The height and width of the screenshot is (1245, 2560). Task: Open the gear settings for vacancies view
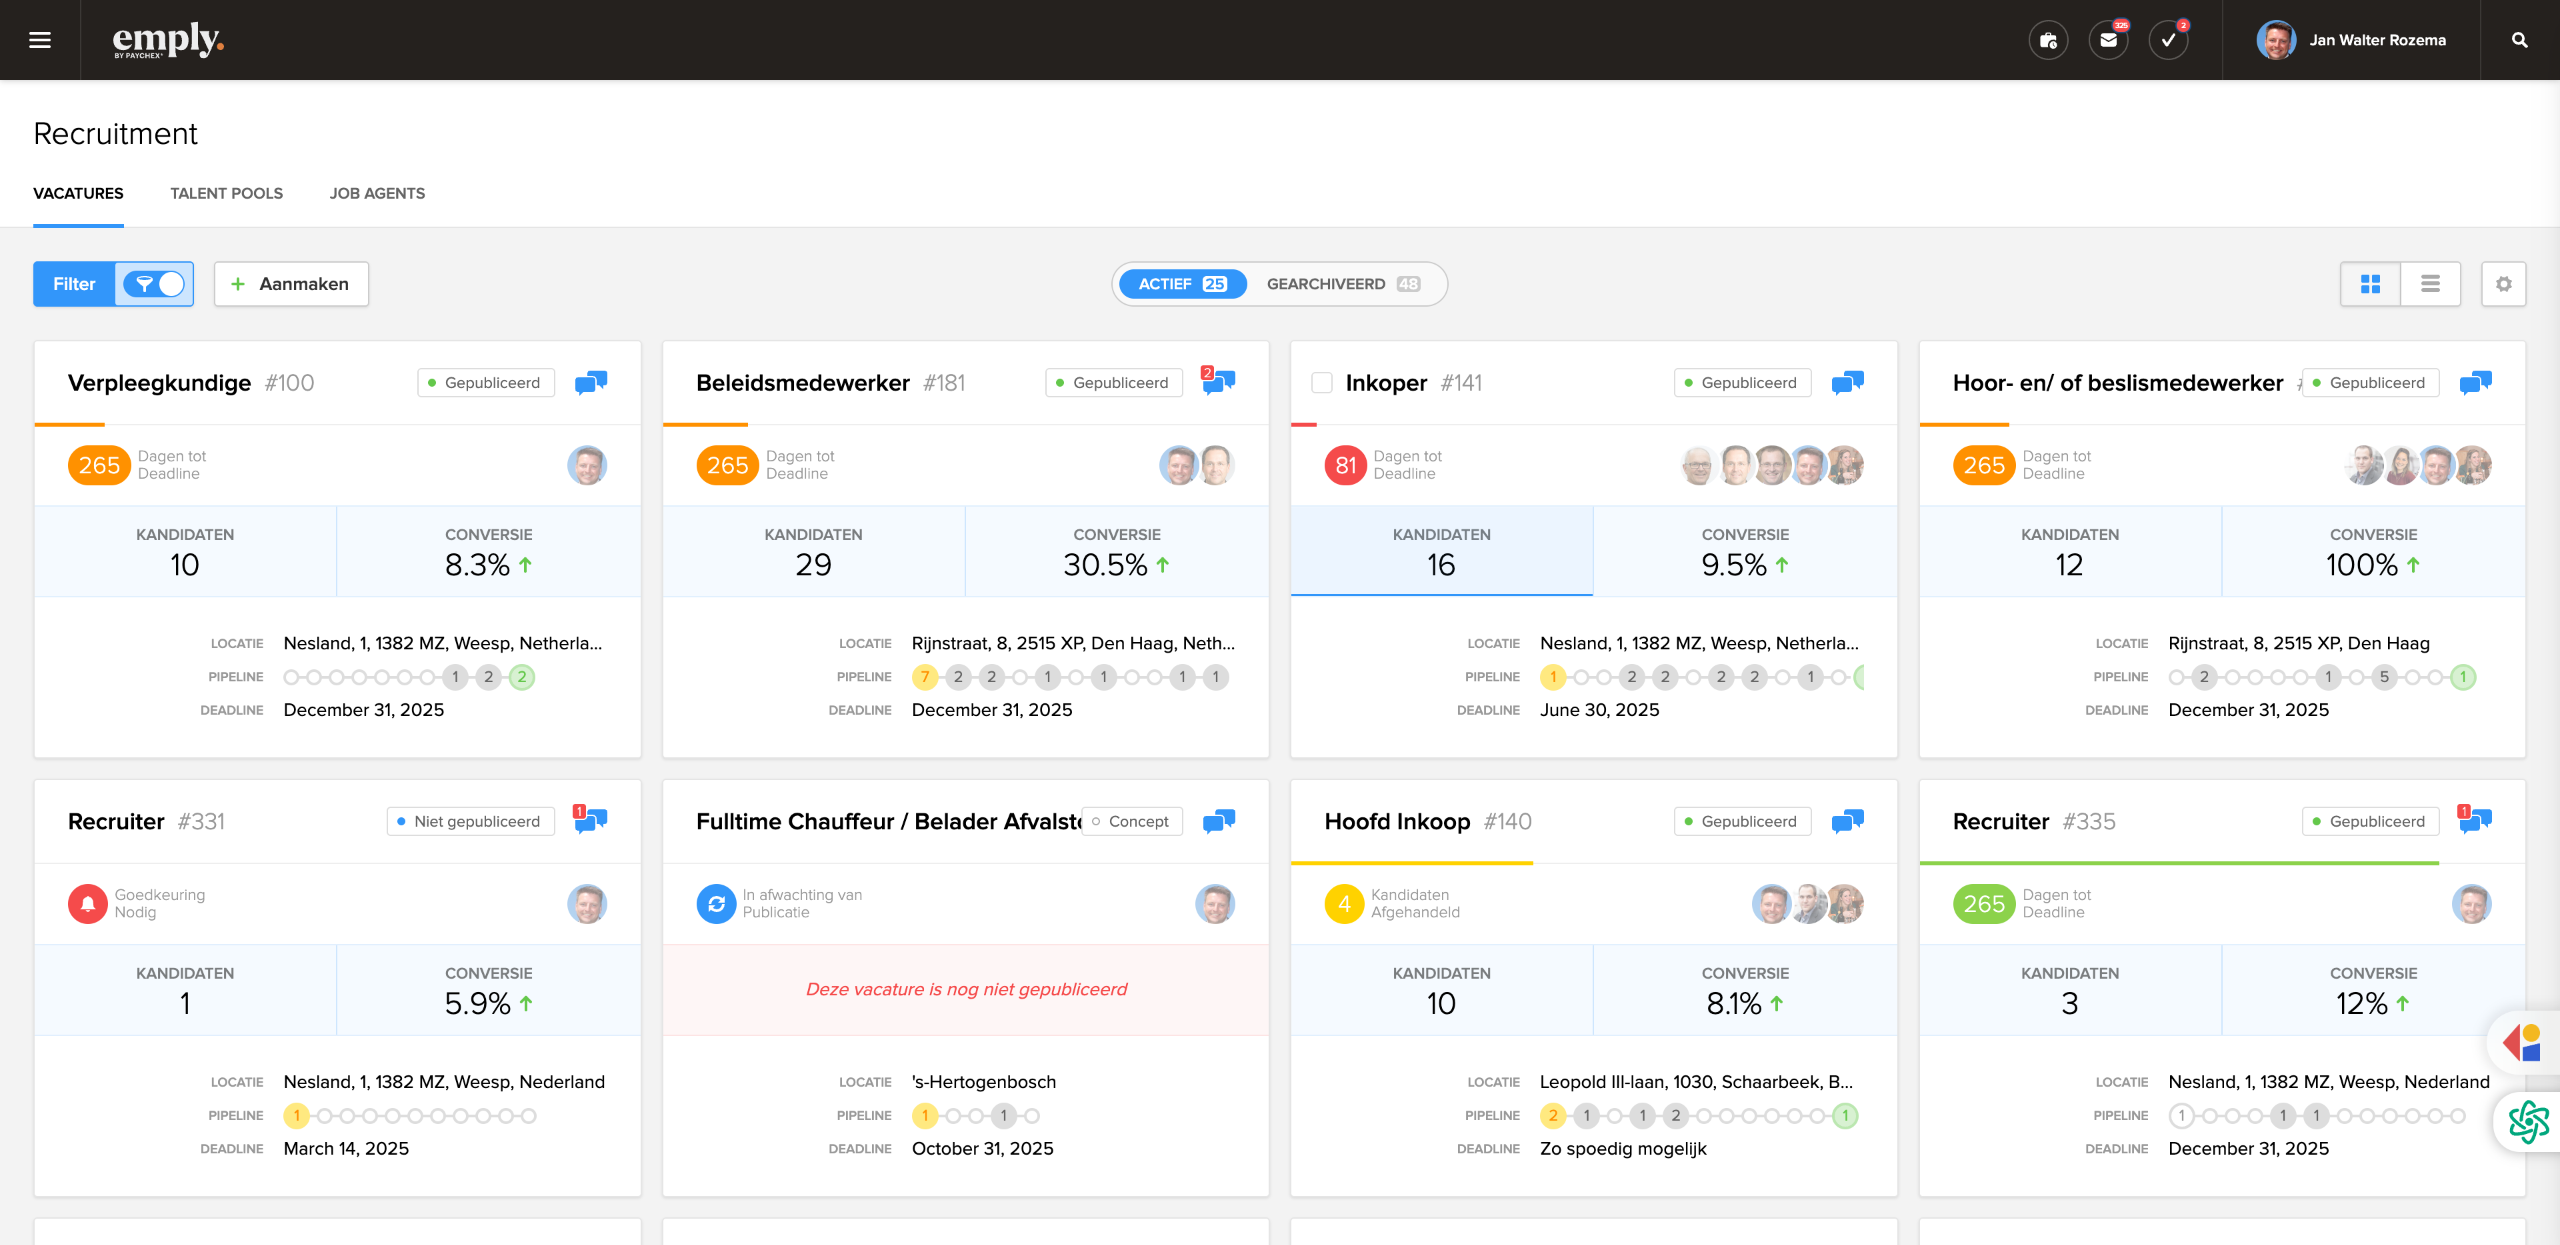[2503, 284]
